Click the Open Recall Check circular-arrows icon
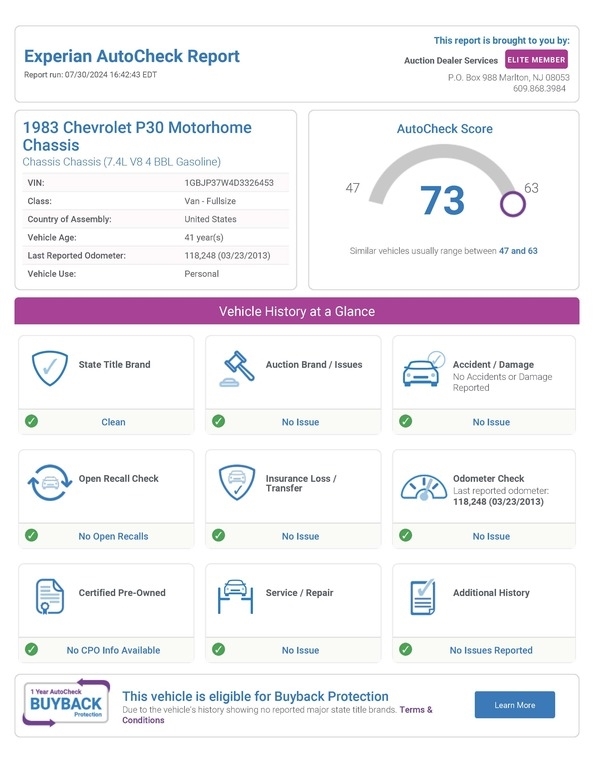This screenshot has width=594, height=768. (49, 482)
